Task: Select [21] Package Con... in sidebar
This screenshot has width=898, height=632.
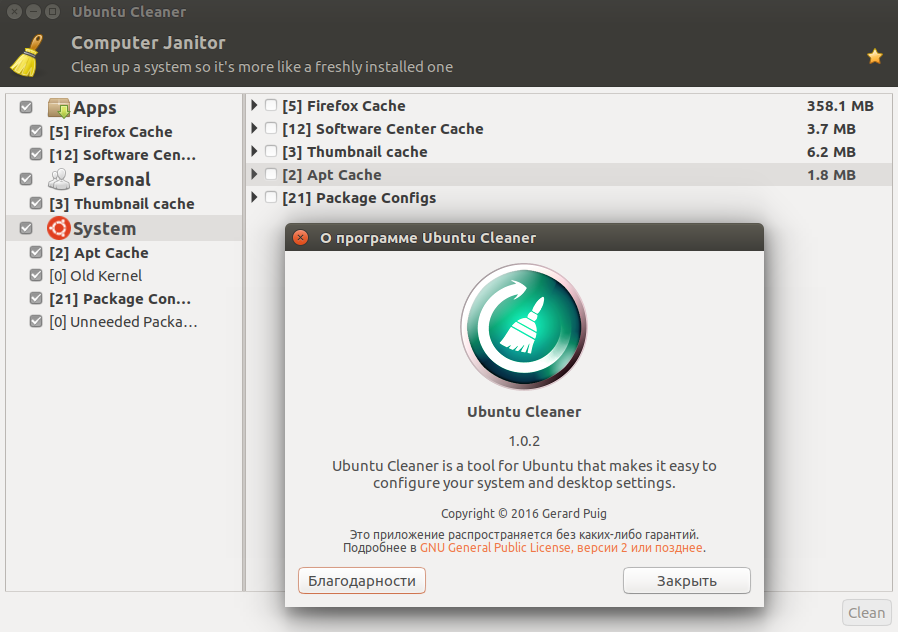Action: tap(120, 299)
